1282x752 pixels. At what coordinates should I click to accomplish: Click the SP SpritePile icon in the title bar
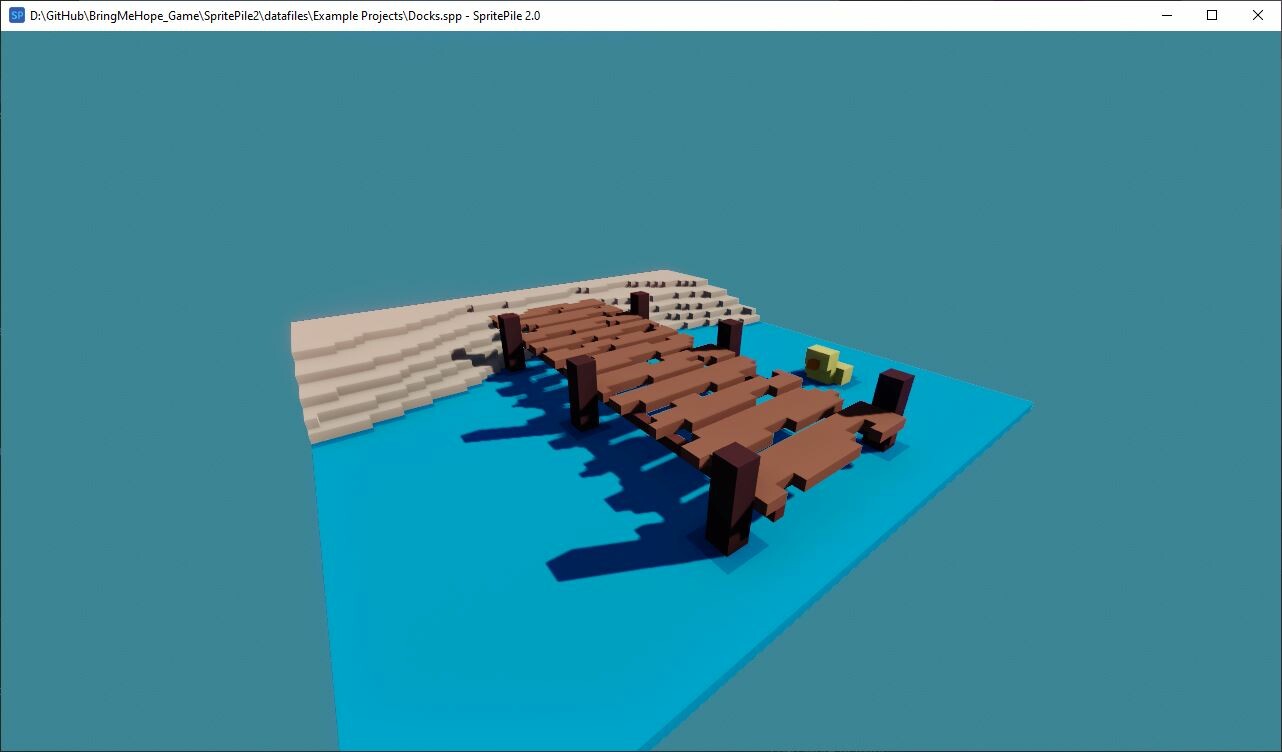tap(14, 15)
